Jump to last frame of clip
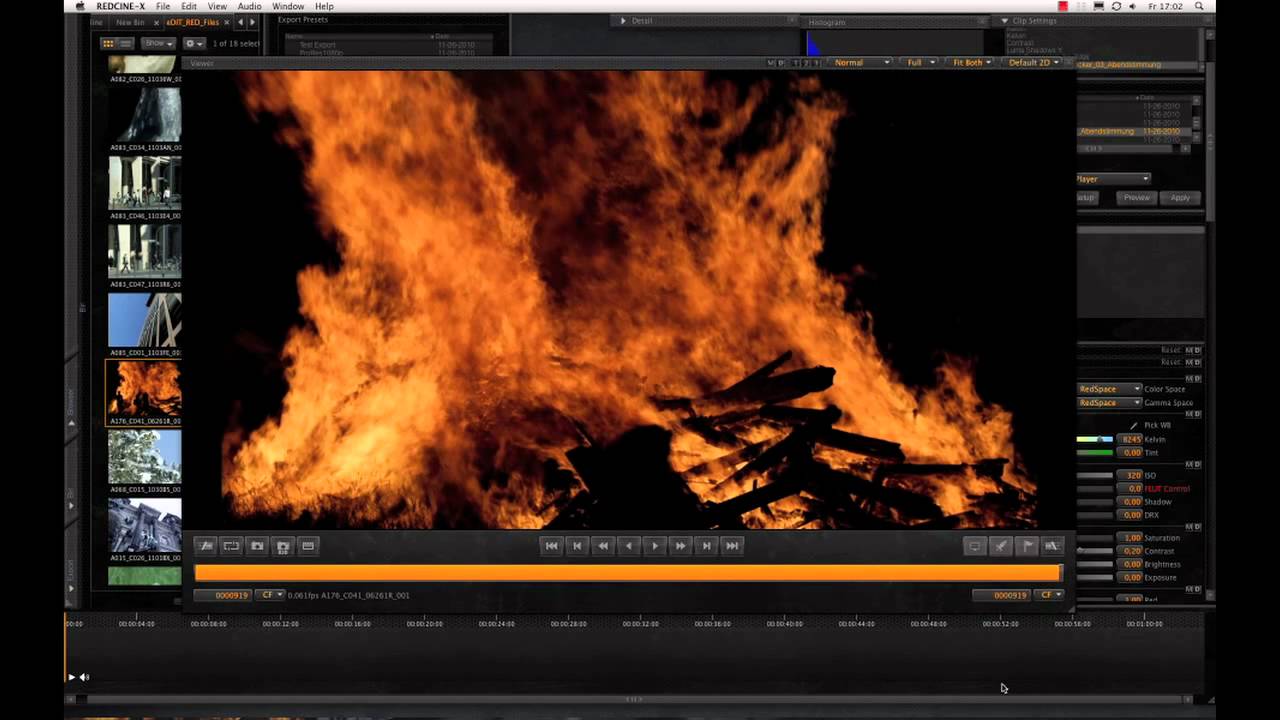1280x720 pixels. 733,546
